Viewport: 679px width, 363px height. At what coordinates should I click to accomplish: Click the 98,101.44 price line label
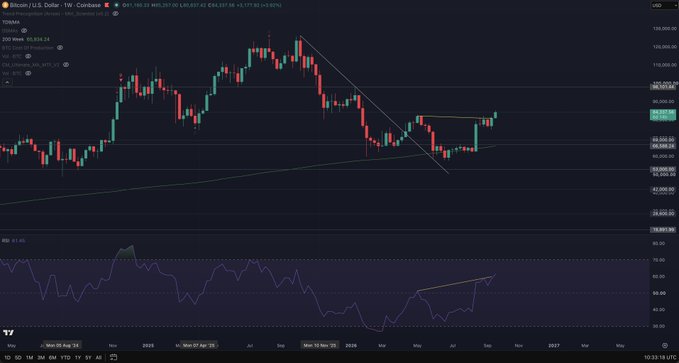tap(663, 87)
